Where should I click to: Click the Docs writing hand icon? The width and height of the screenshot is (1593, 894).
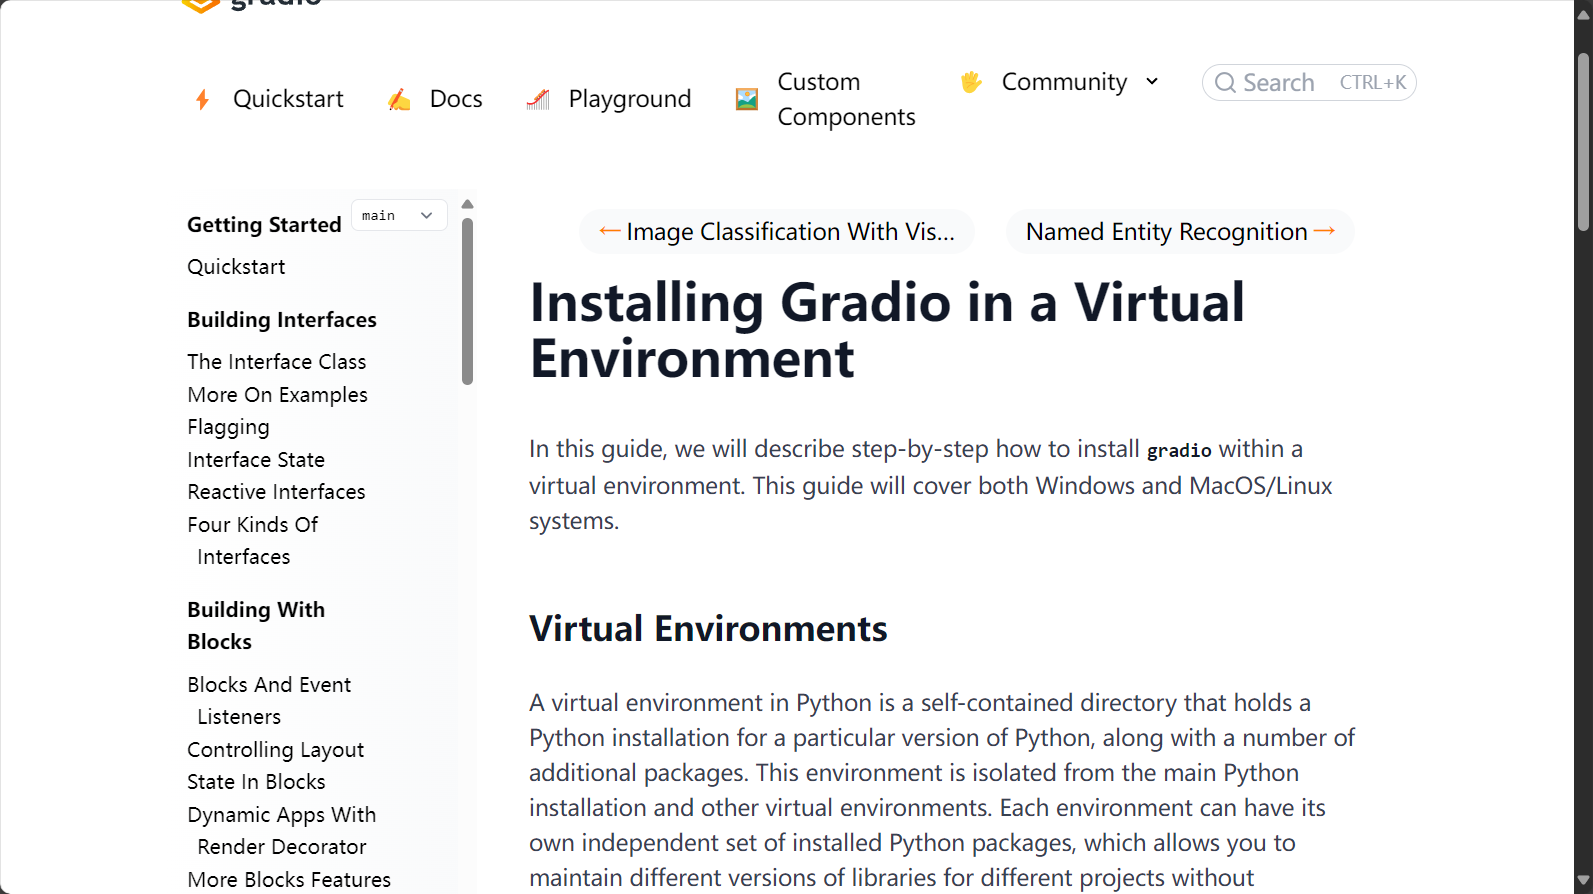(x=399, y=99)
